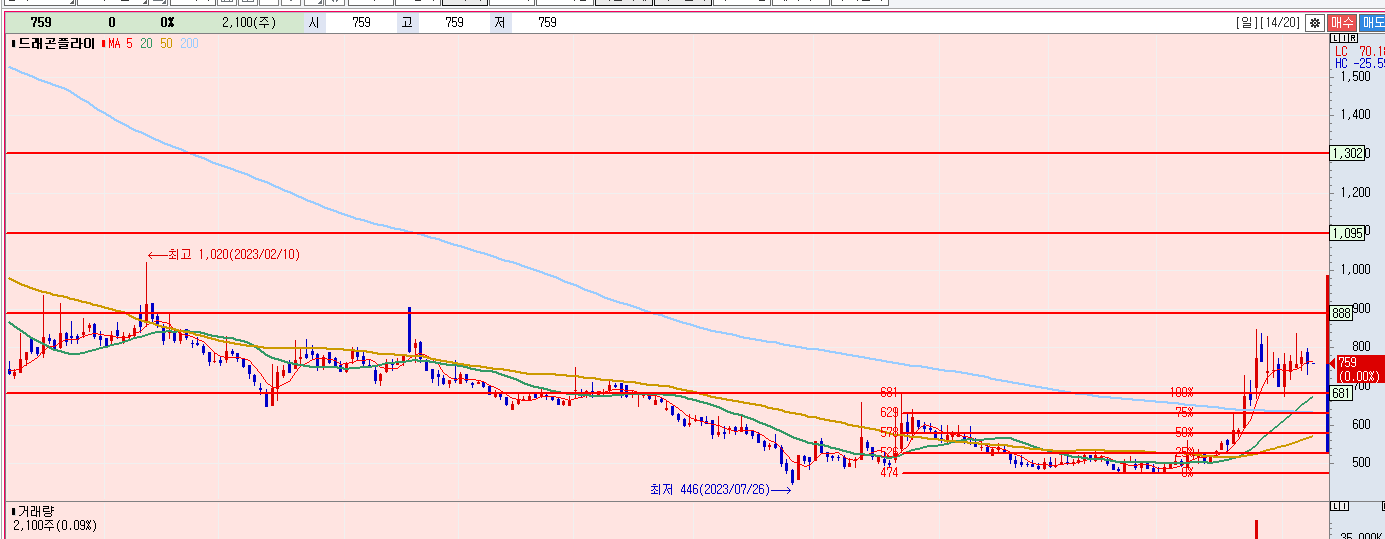
Task: Select the 888 price line label
Action: pyautogui.click(x=1341, y=313)
